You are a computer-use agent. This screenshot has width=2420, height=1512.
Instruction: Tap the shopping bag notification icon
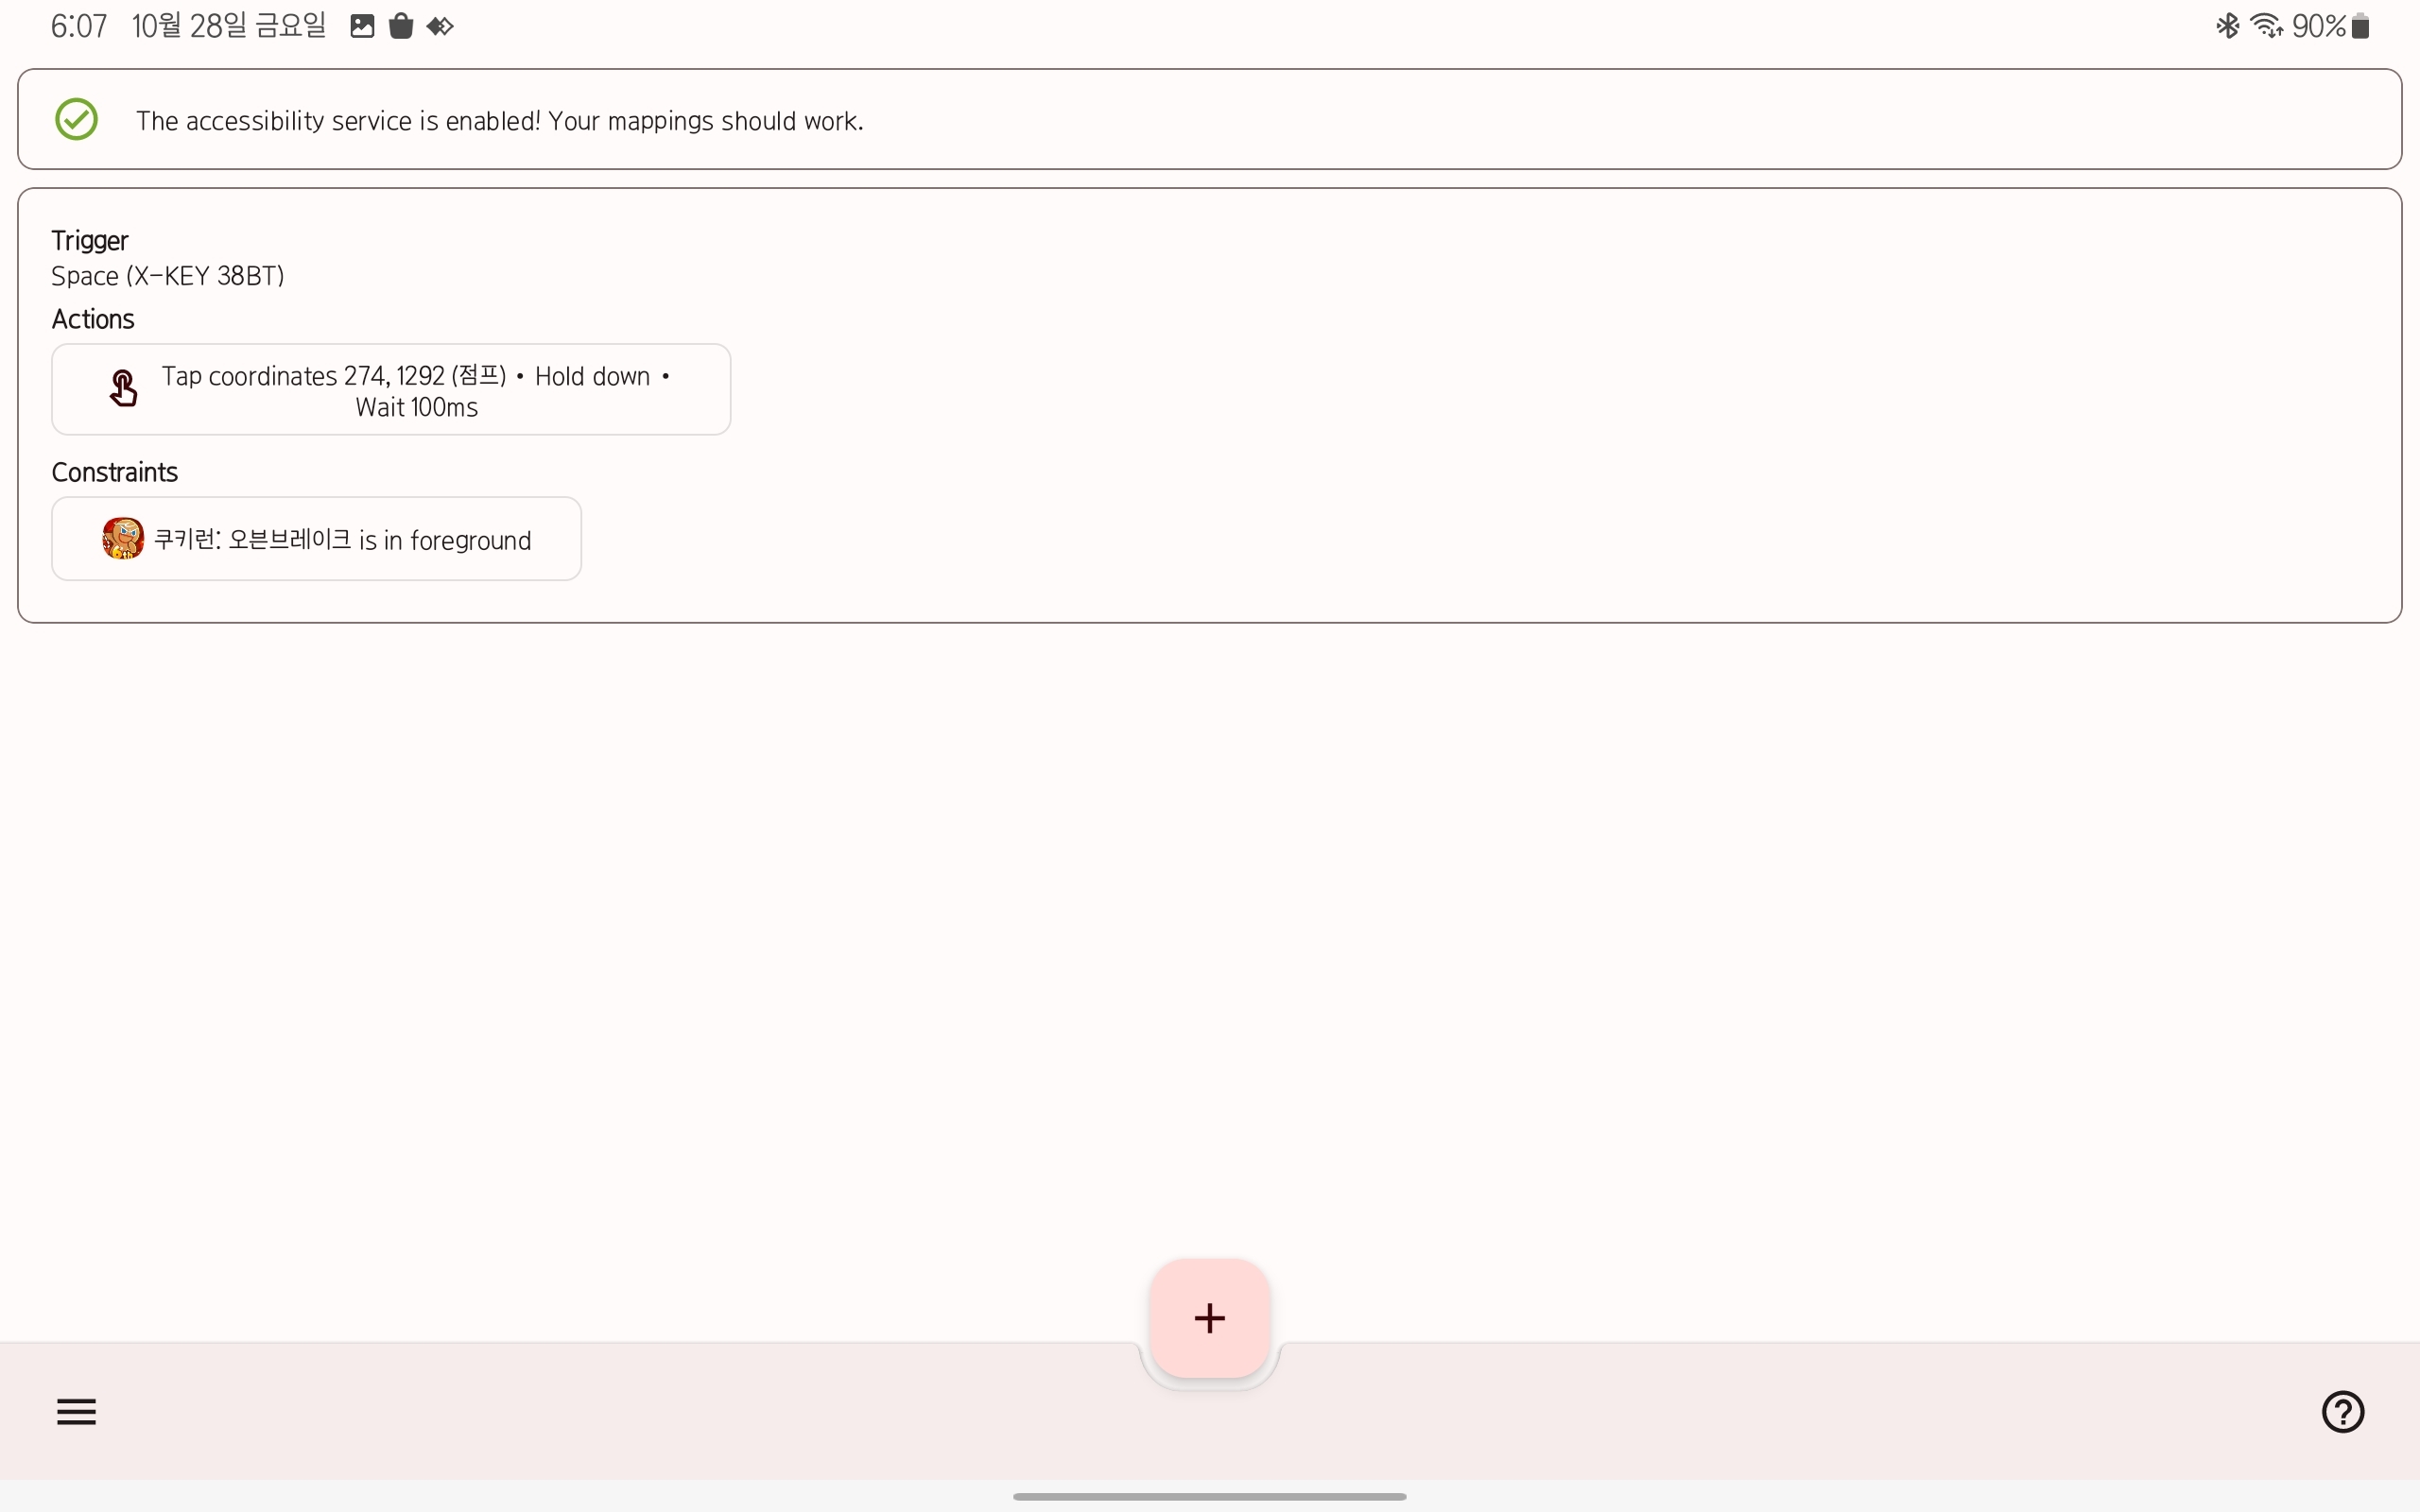point(401,26)
